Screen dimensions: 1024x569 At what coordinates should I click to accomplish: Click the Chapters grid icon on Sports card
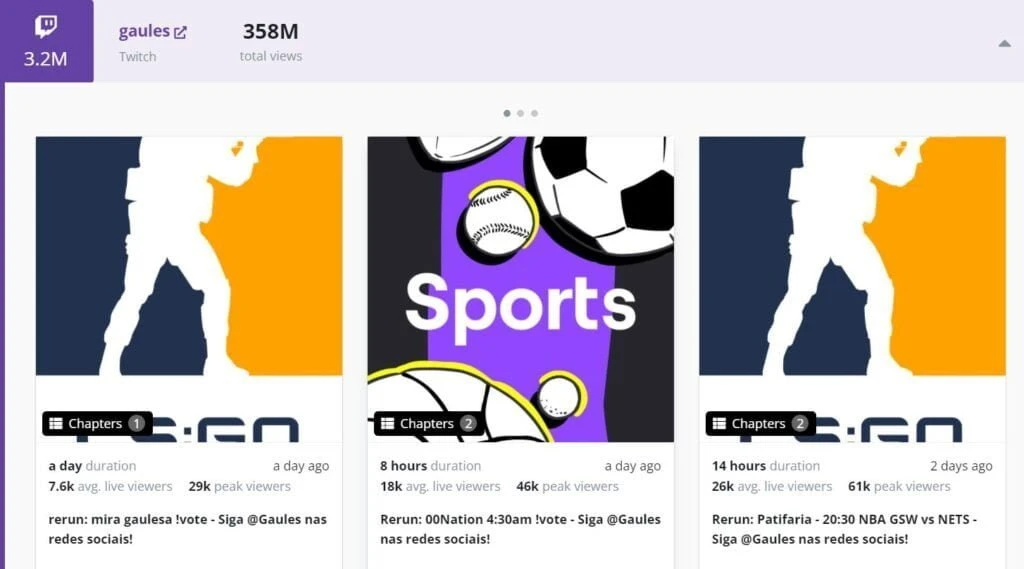388,423
